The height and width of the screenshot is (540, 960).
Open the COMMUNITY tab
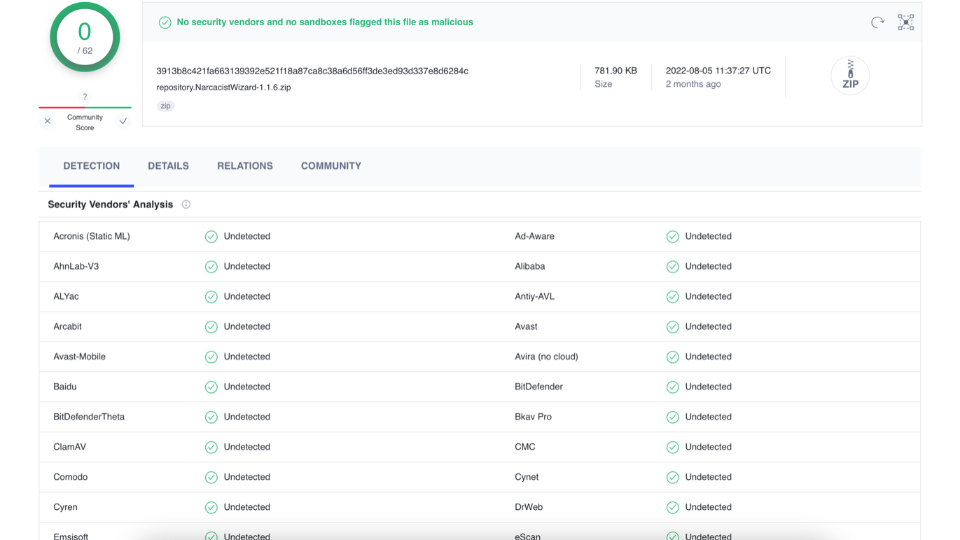pos(331,166)
